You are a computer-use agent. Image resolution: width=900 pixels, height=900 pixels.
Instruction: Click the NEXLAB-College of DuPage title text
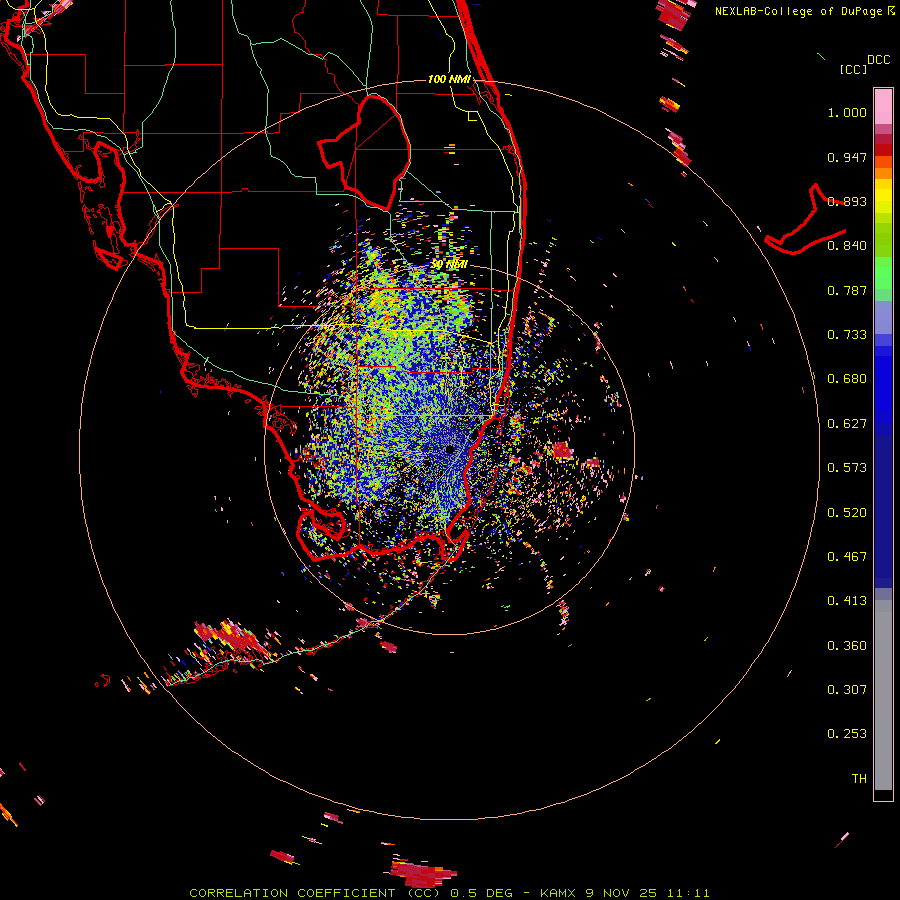coord(798,11)
